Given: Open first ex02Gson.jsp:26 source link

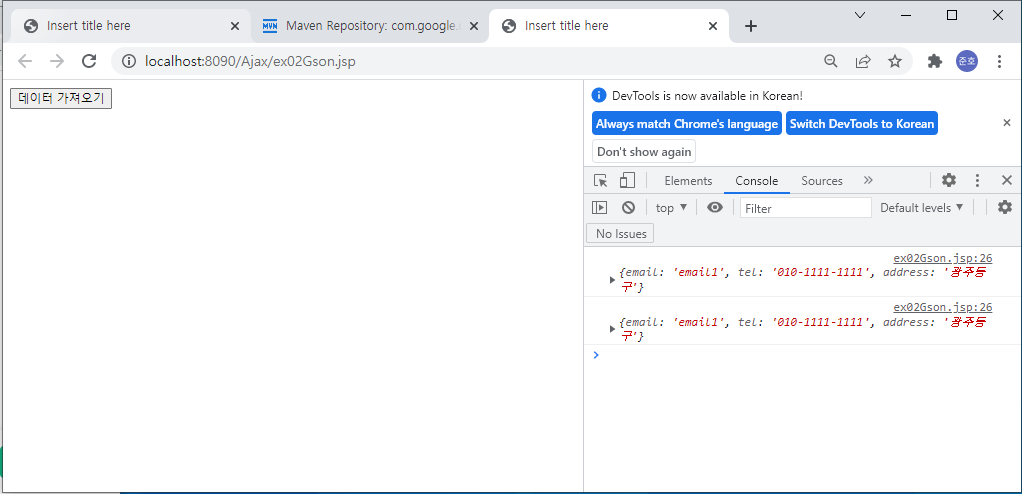Looking at the screenshot, I should coord(942,258).
